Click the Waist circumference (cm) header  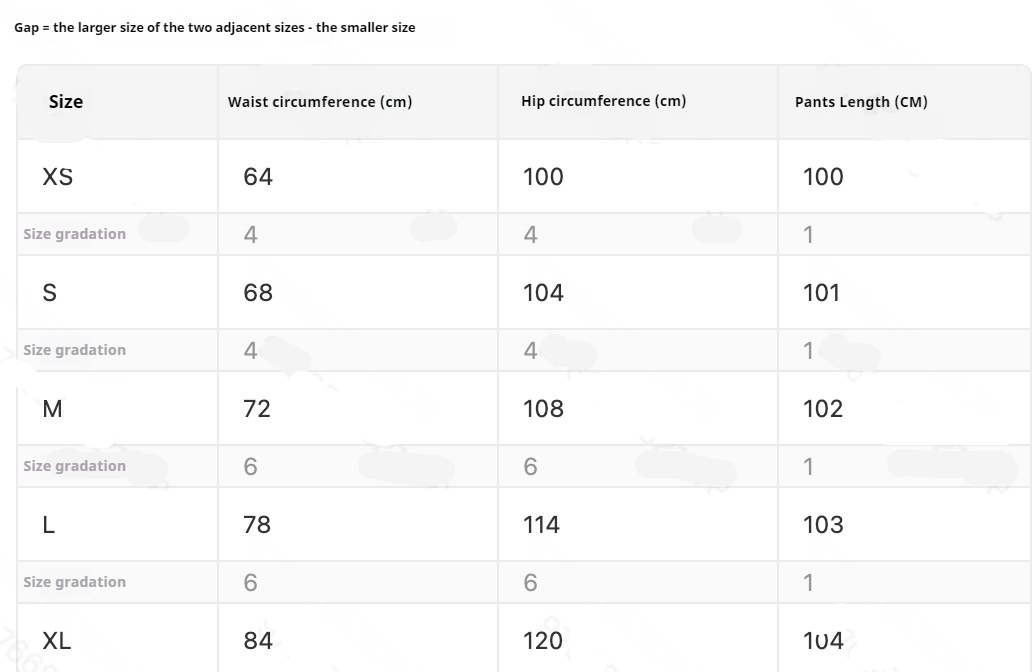point(320,102)
